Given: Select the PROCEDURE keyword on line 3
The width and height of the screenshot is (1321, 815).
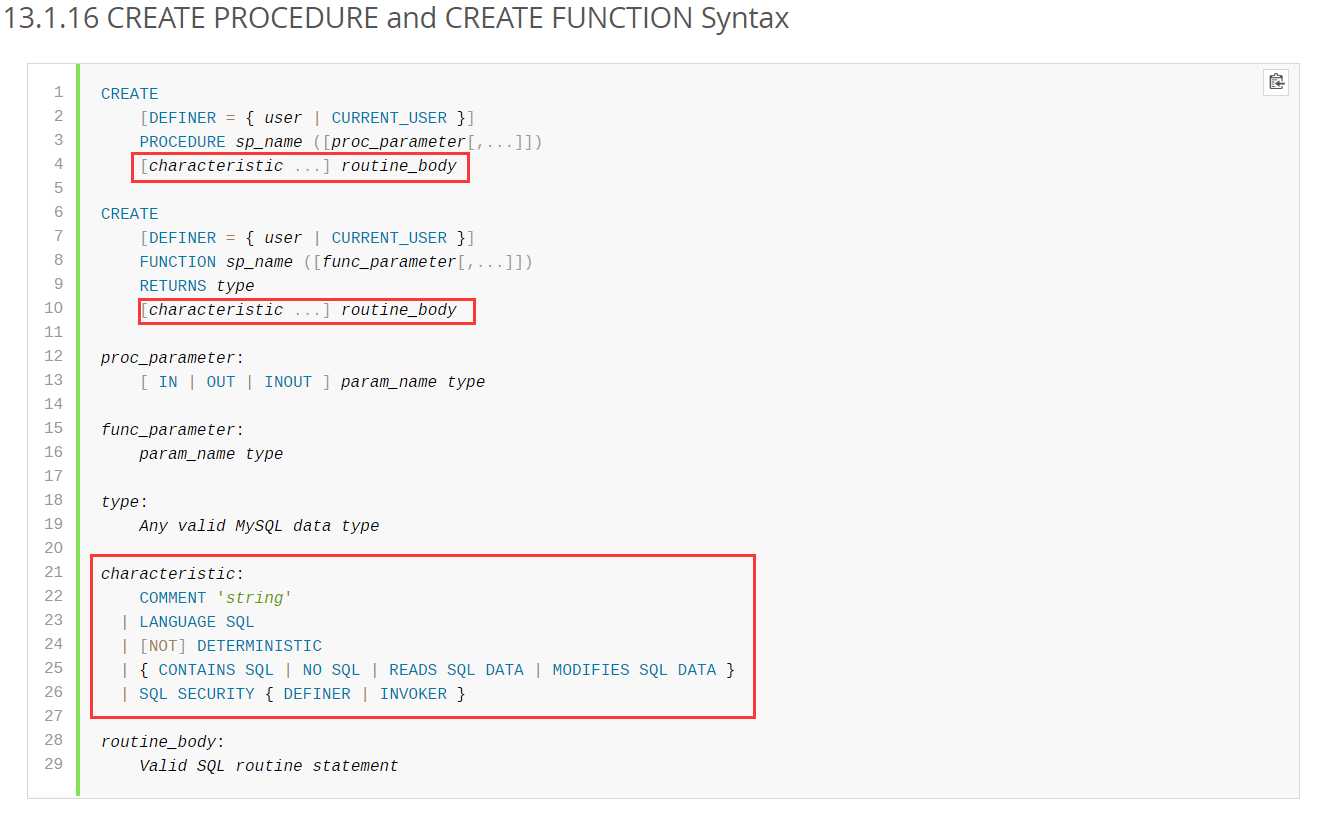Looking at the screenshot, I should click(x=183, y=142).
